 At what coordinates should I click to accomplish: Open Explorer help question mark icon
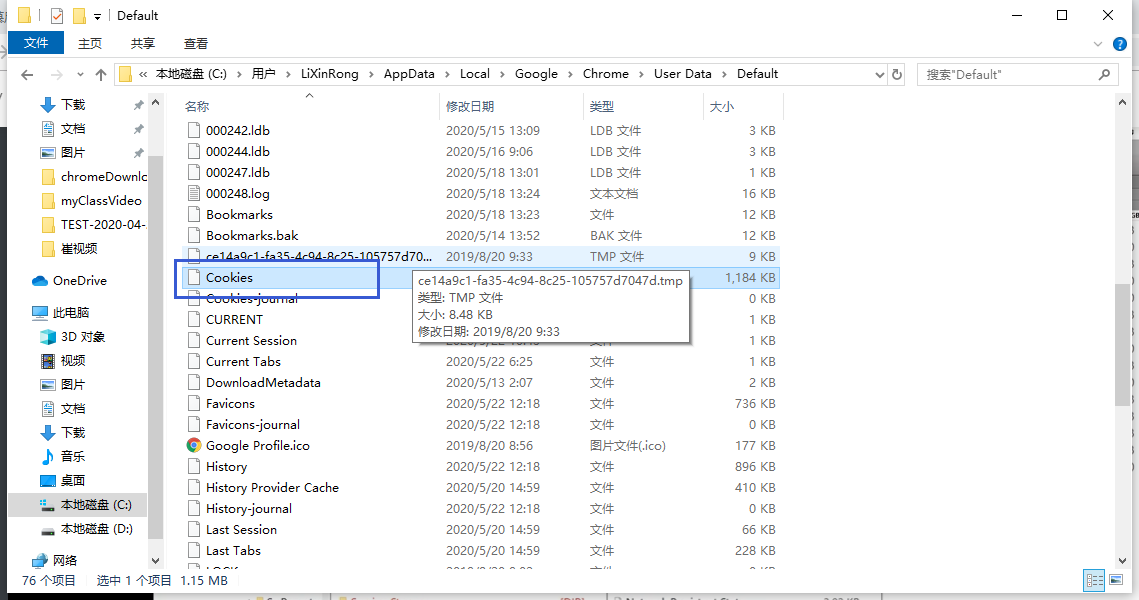click(1120, 44)
